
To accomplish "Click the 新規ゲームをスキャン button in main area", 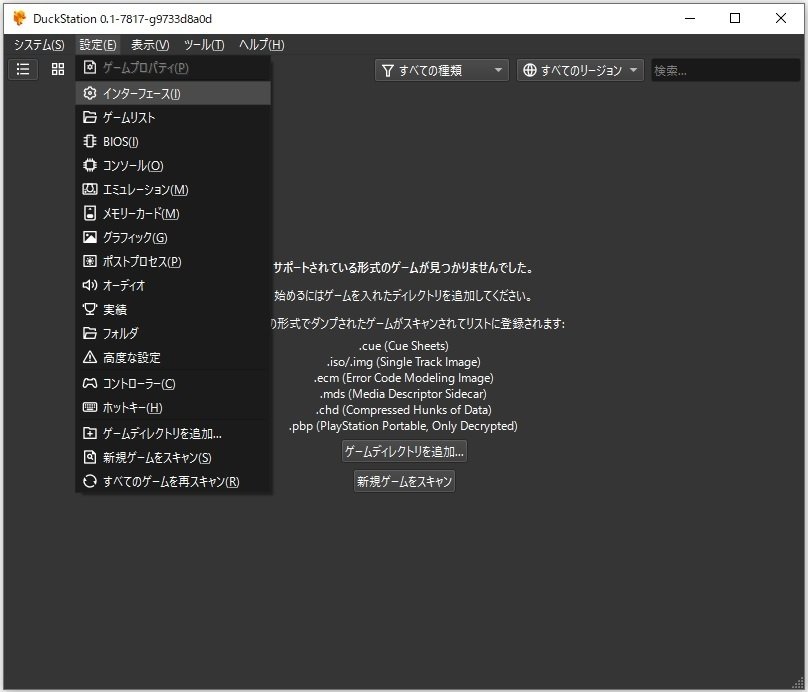I will coord(404,481).
